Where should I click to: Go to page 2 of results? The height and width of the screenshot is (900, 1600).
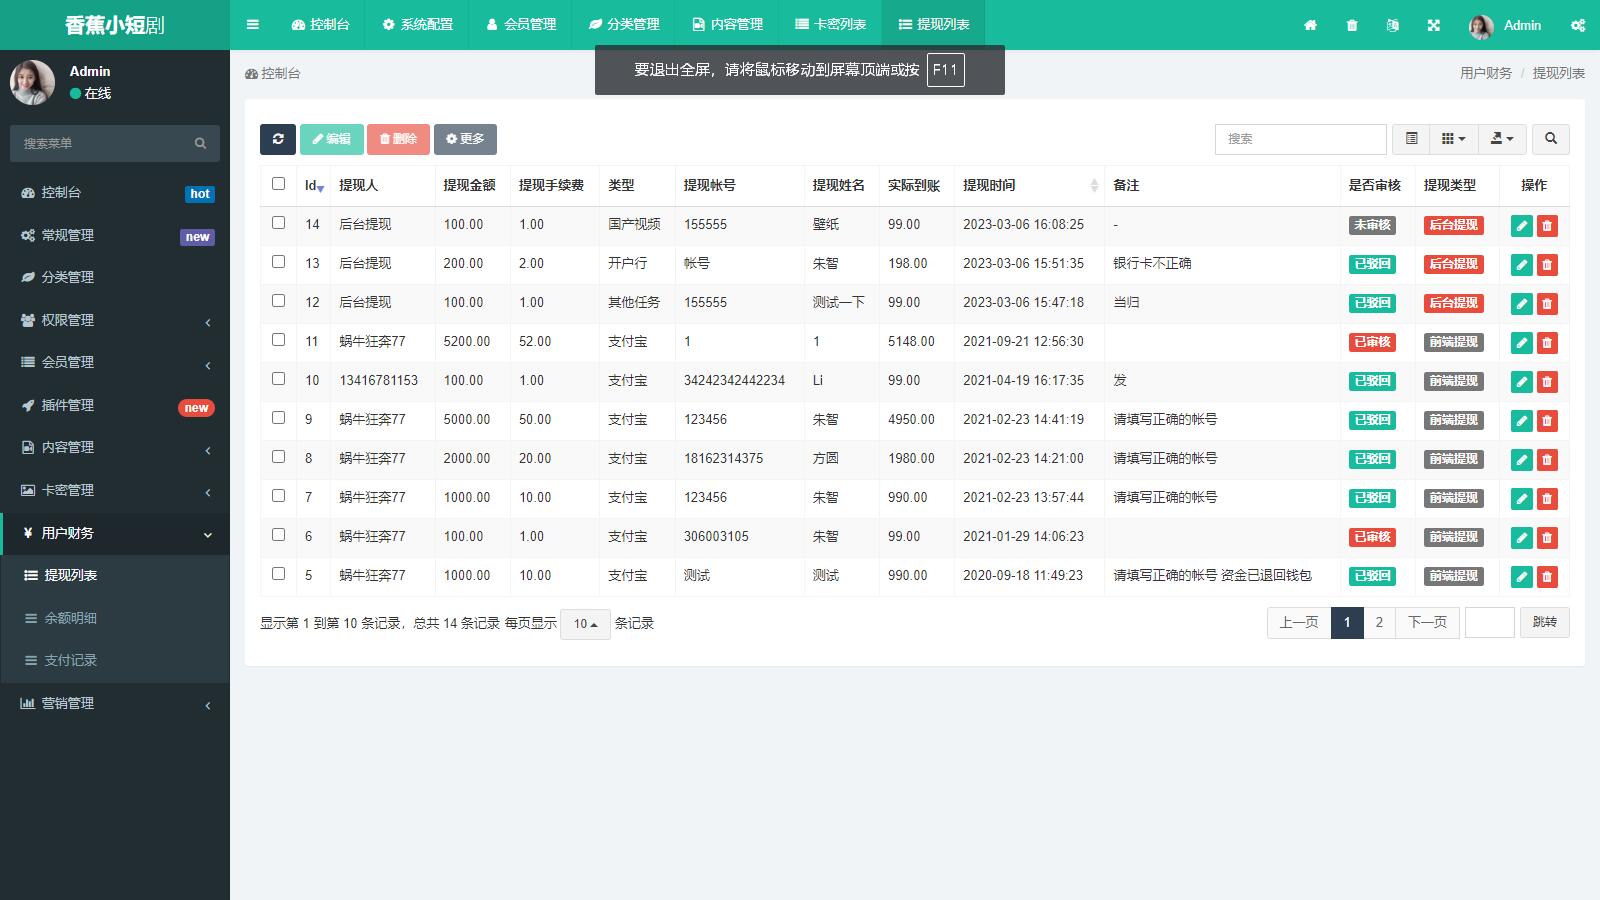click(x=1379, y=622)
